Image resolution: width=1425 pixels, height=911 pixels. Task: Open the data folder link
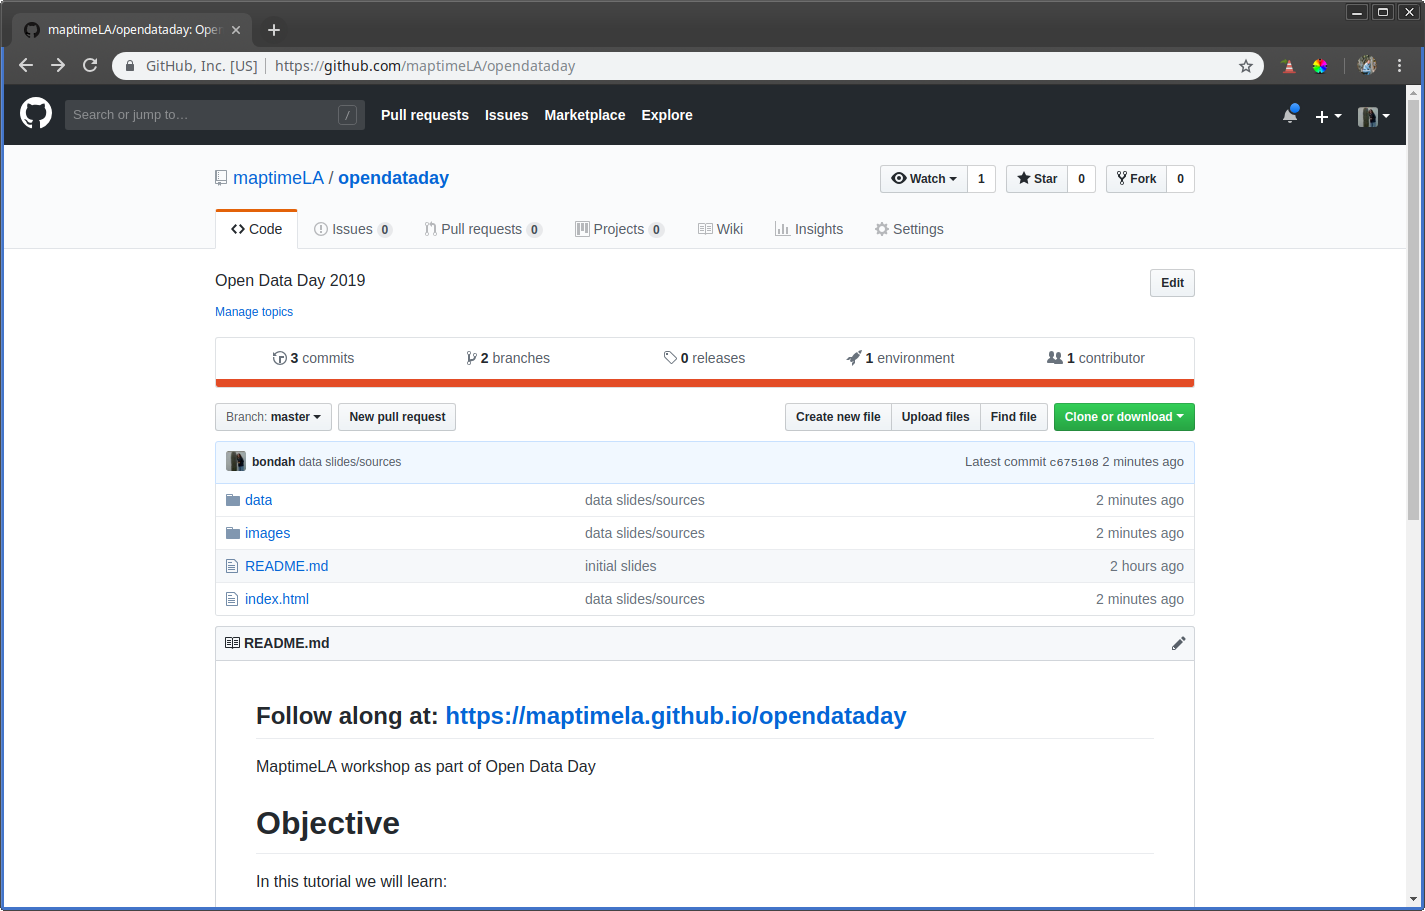[x=258, y=500]
